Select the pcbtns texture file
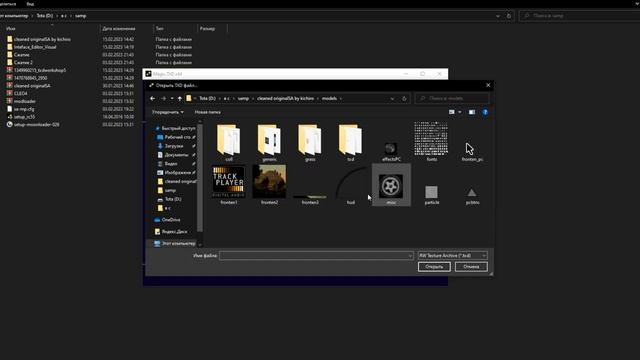The width and height of the screenshot is (640, 360). 472,196
